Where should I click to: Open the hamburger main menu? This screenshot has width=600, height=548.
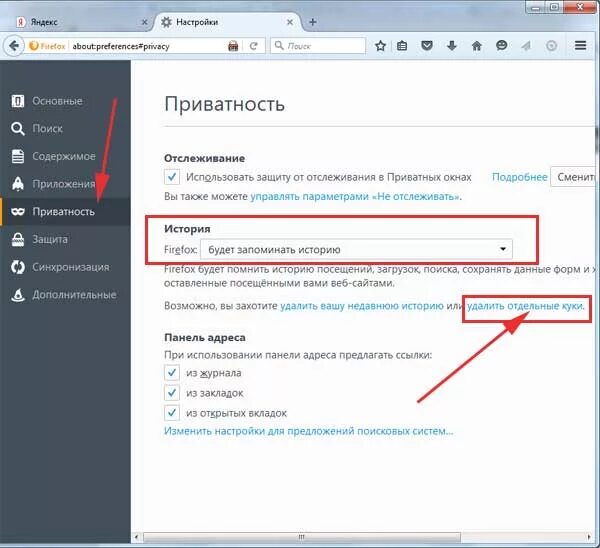580,46
